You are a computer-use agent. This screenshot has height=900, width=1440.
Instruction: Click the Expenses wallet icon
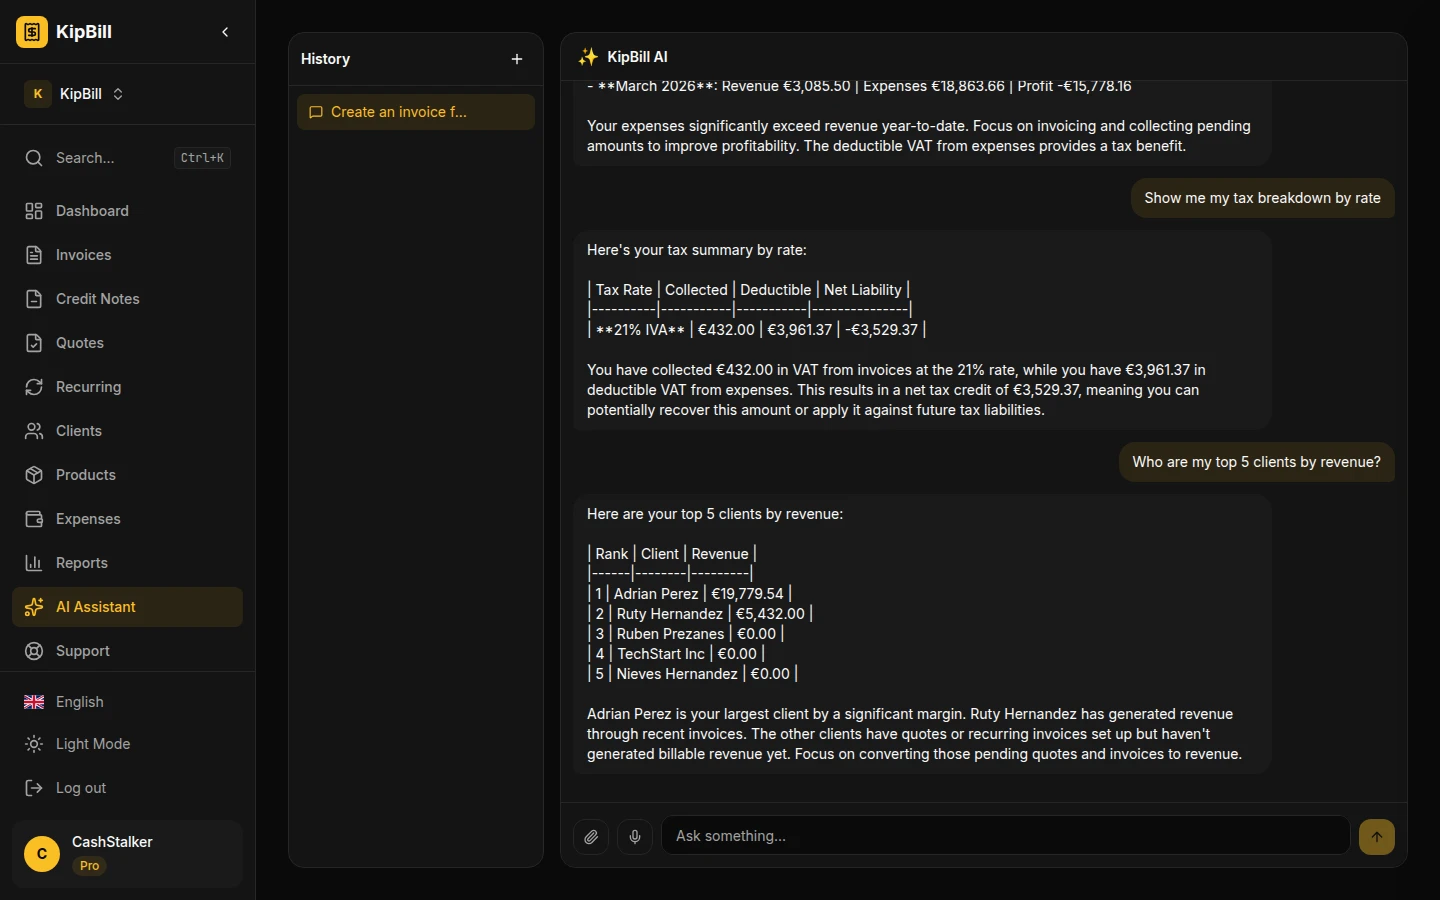(34, 519)
